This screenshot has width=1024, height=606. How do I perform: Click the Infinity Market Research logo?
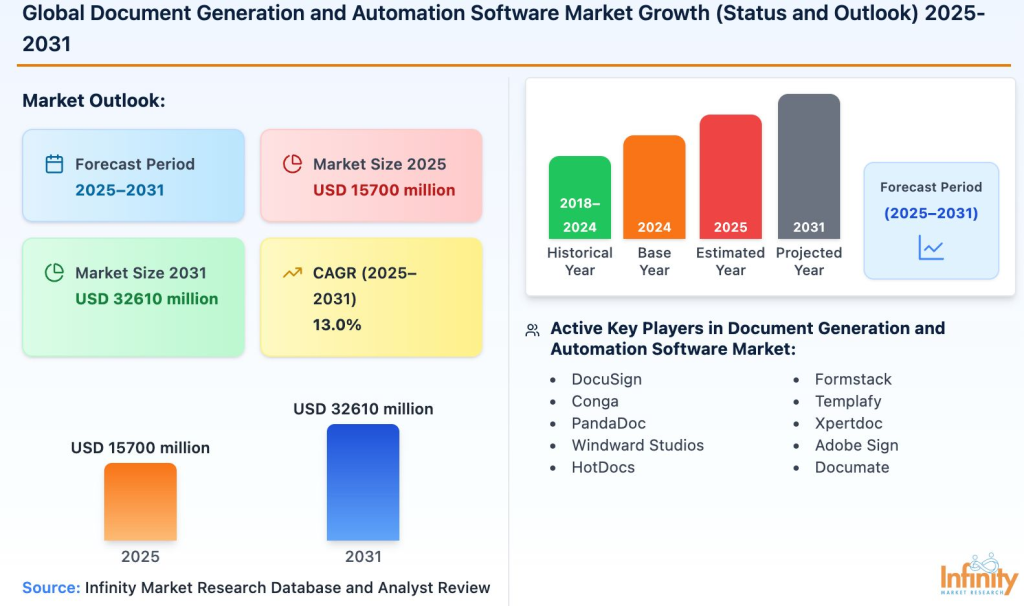(979, 574)
